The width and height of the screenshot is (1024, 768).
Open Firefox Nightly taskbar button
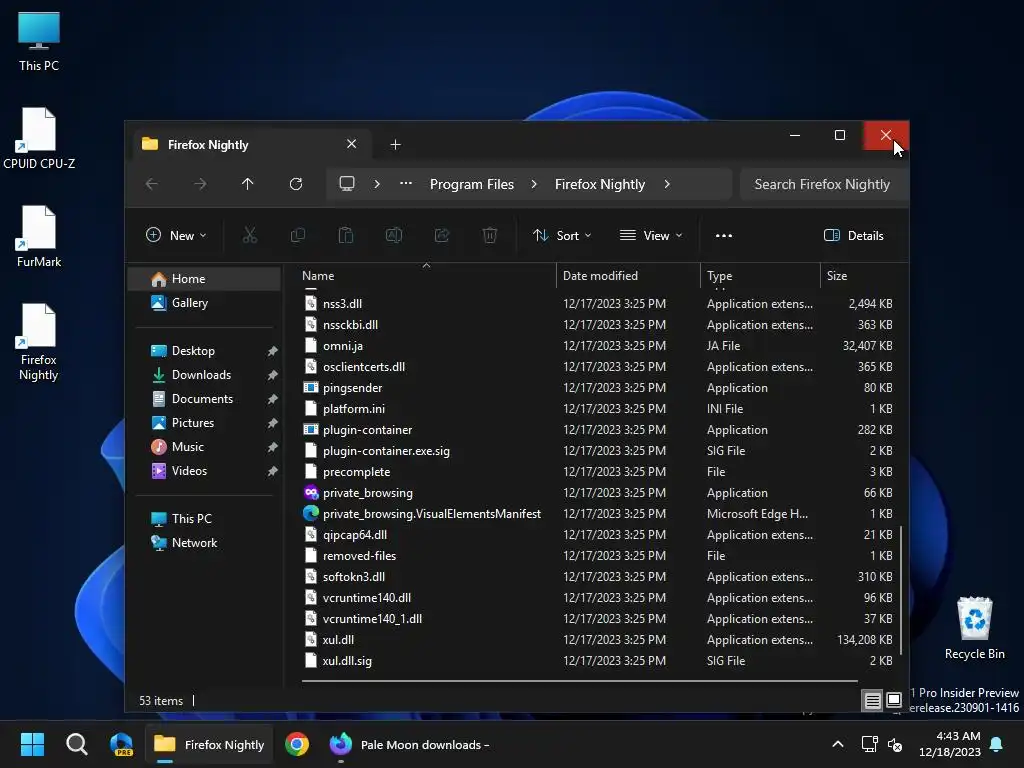tap(208, 744)
